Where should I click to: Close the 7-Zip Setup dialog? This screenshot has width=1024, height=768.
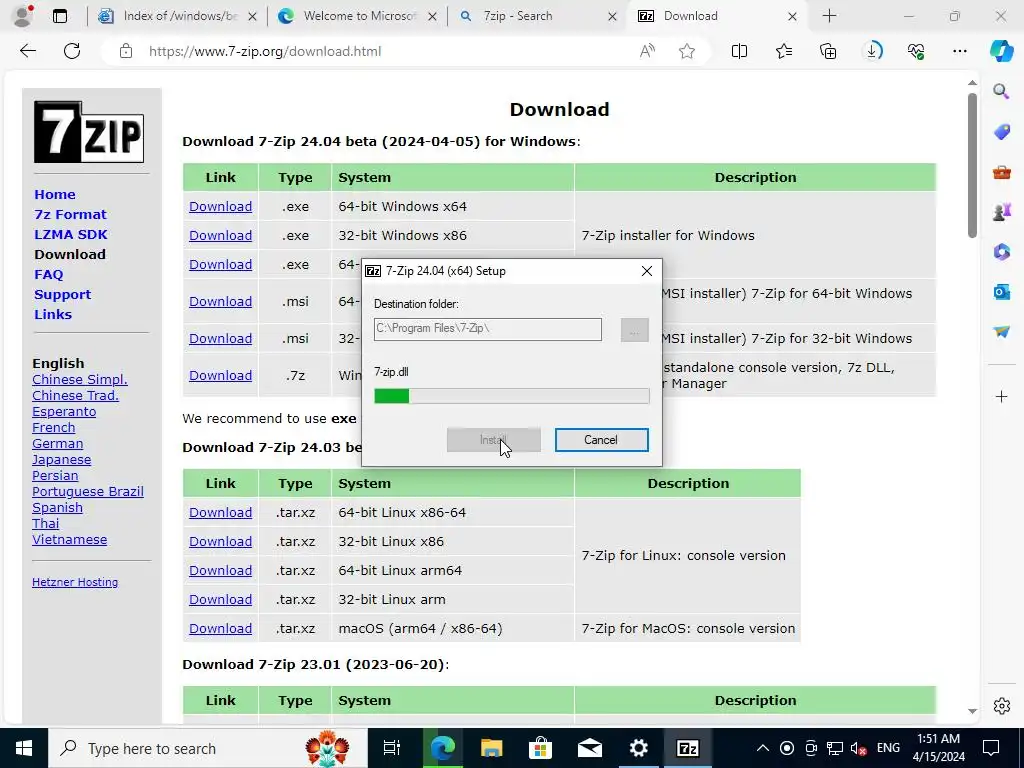(647, 270)
